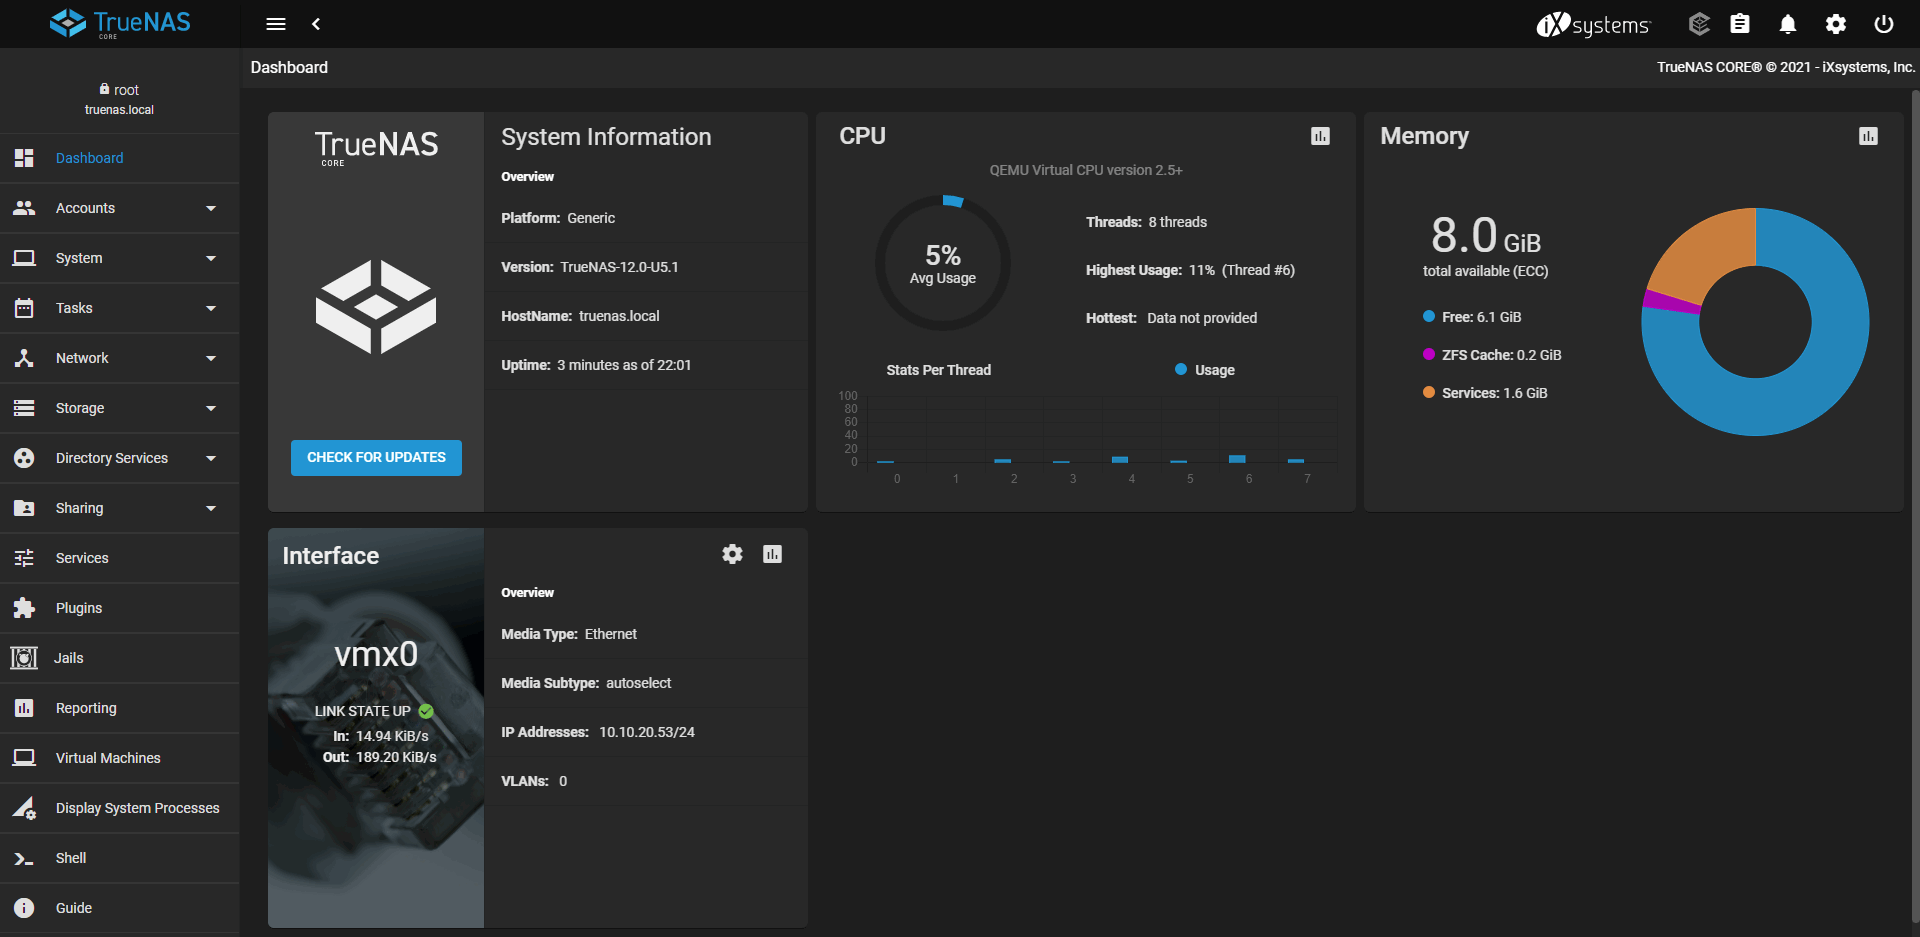Click the iXsystems logo
The height and width of the screenshot is (937, 1920).
(x=1593, y=24)
